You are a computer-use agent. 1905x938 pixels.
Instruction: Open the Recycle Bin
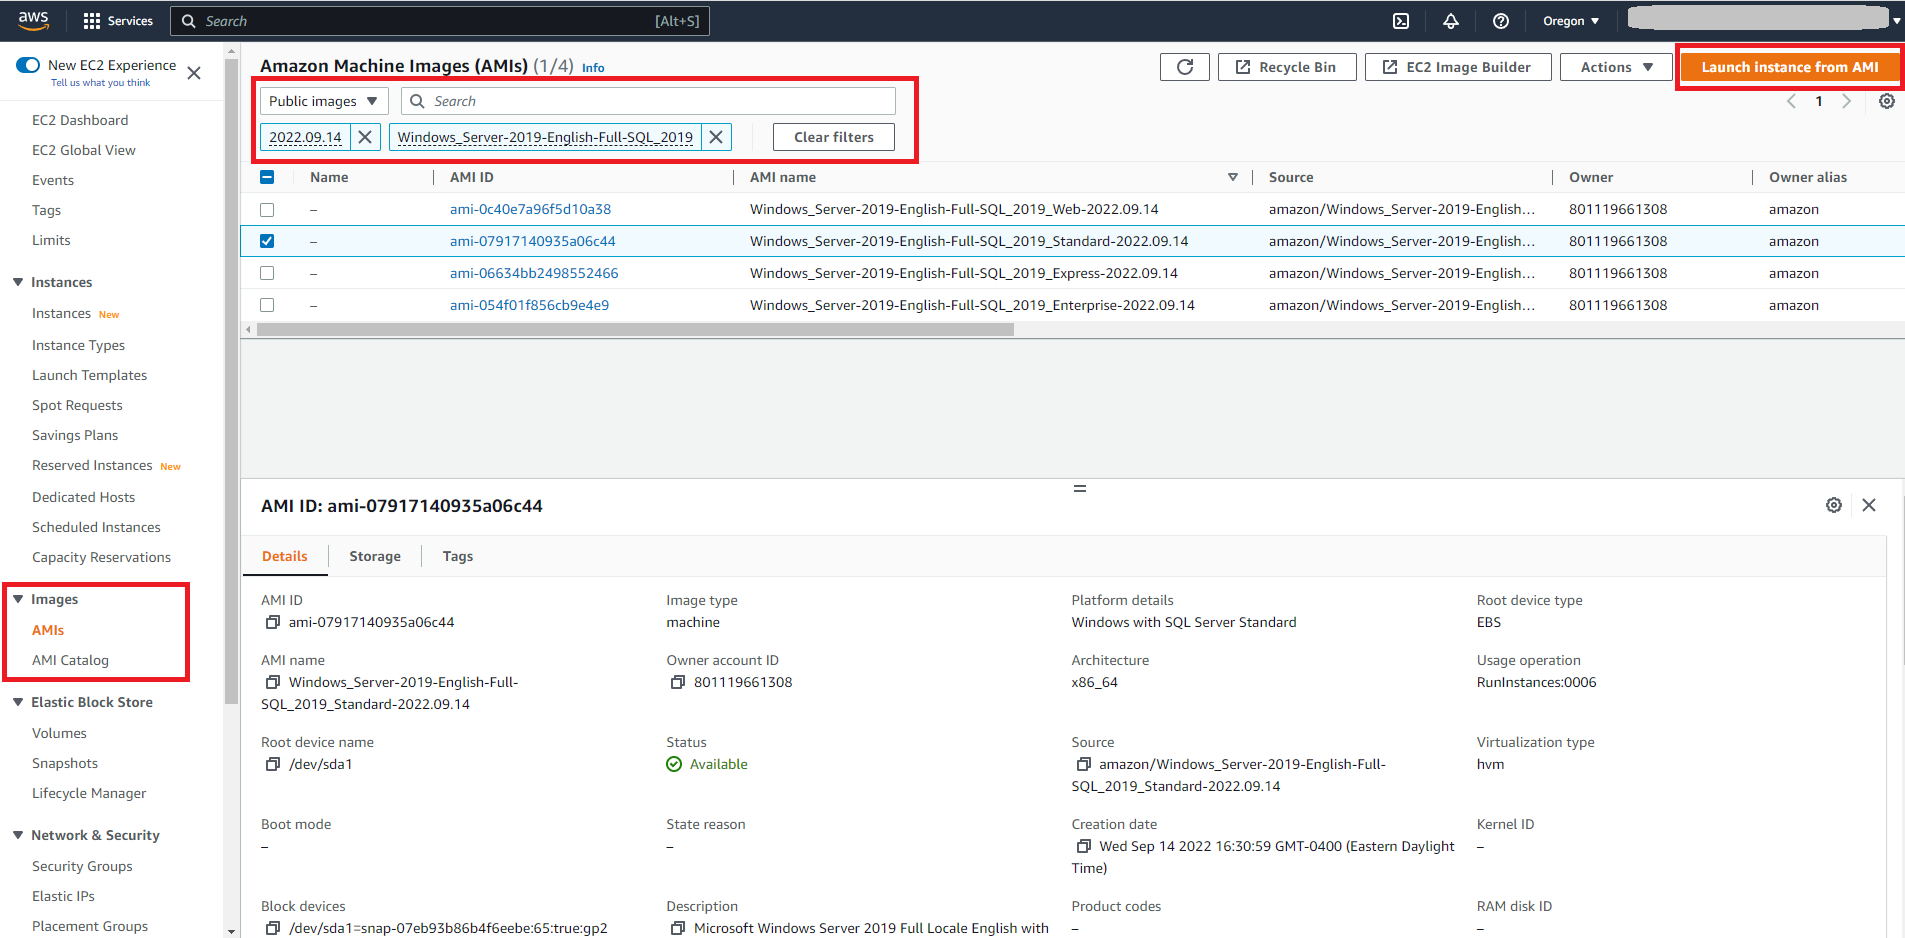point(1287,67)
